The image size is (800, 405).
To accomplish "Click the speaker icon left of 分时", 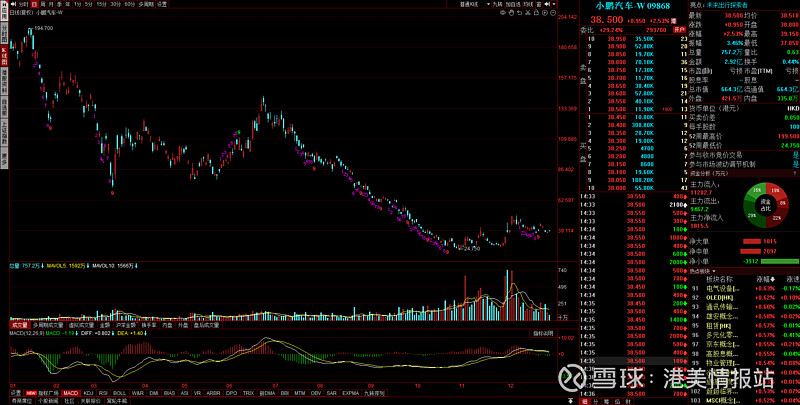I will click(13, 4).
